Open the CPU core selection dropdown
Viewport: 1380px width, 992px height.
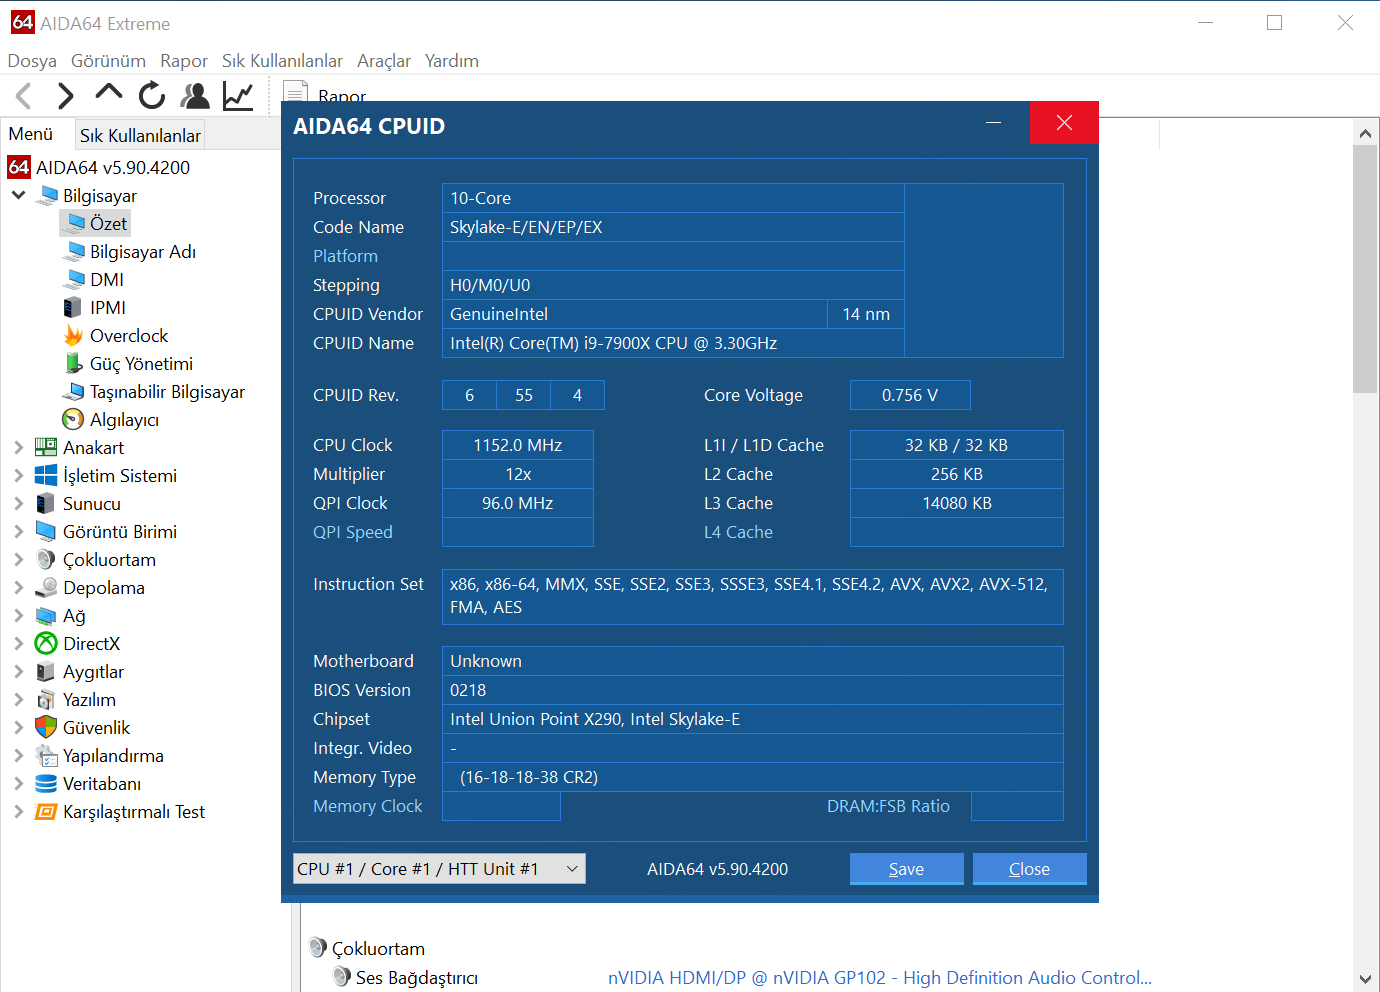439,869
